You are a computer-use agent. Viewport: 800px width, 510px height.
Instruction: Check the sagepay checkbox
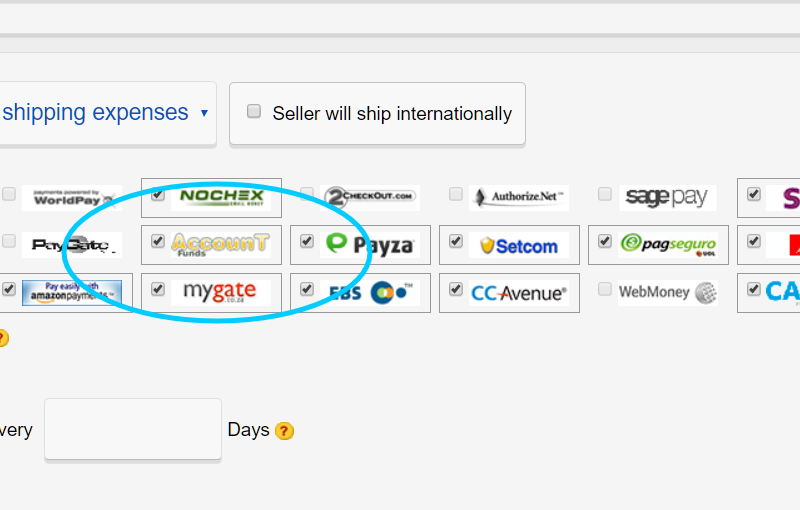point(605,194)
